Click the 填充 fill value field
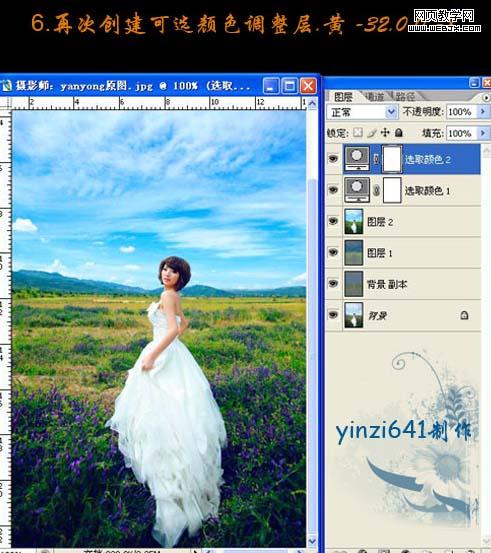The image size is (491, 553). click(460, 133)
